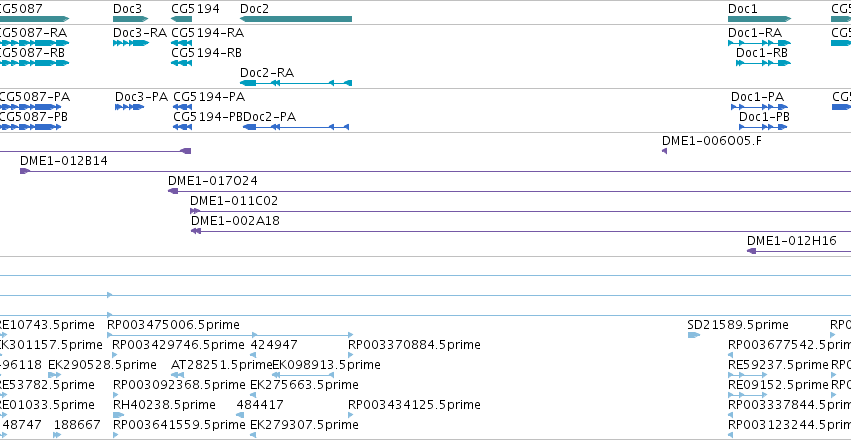Select the RP003475006.5prime EST label
Viewport: 851px width, 440px height.
(x=173, y=325)
